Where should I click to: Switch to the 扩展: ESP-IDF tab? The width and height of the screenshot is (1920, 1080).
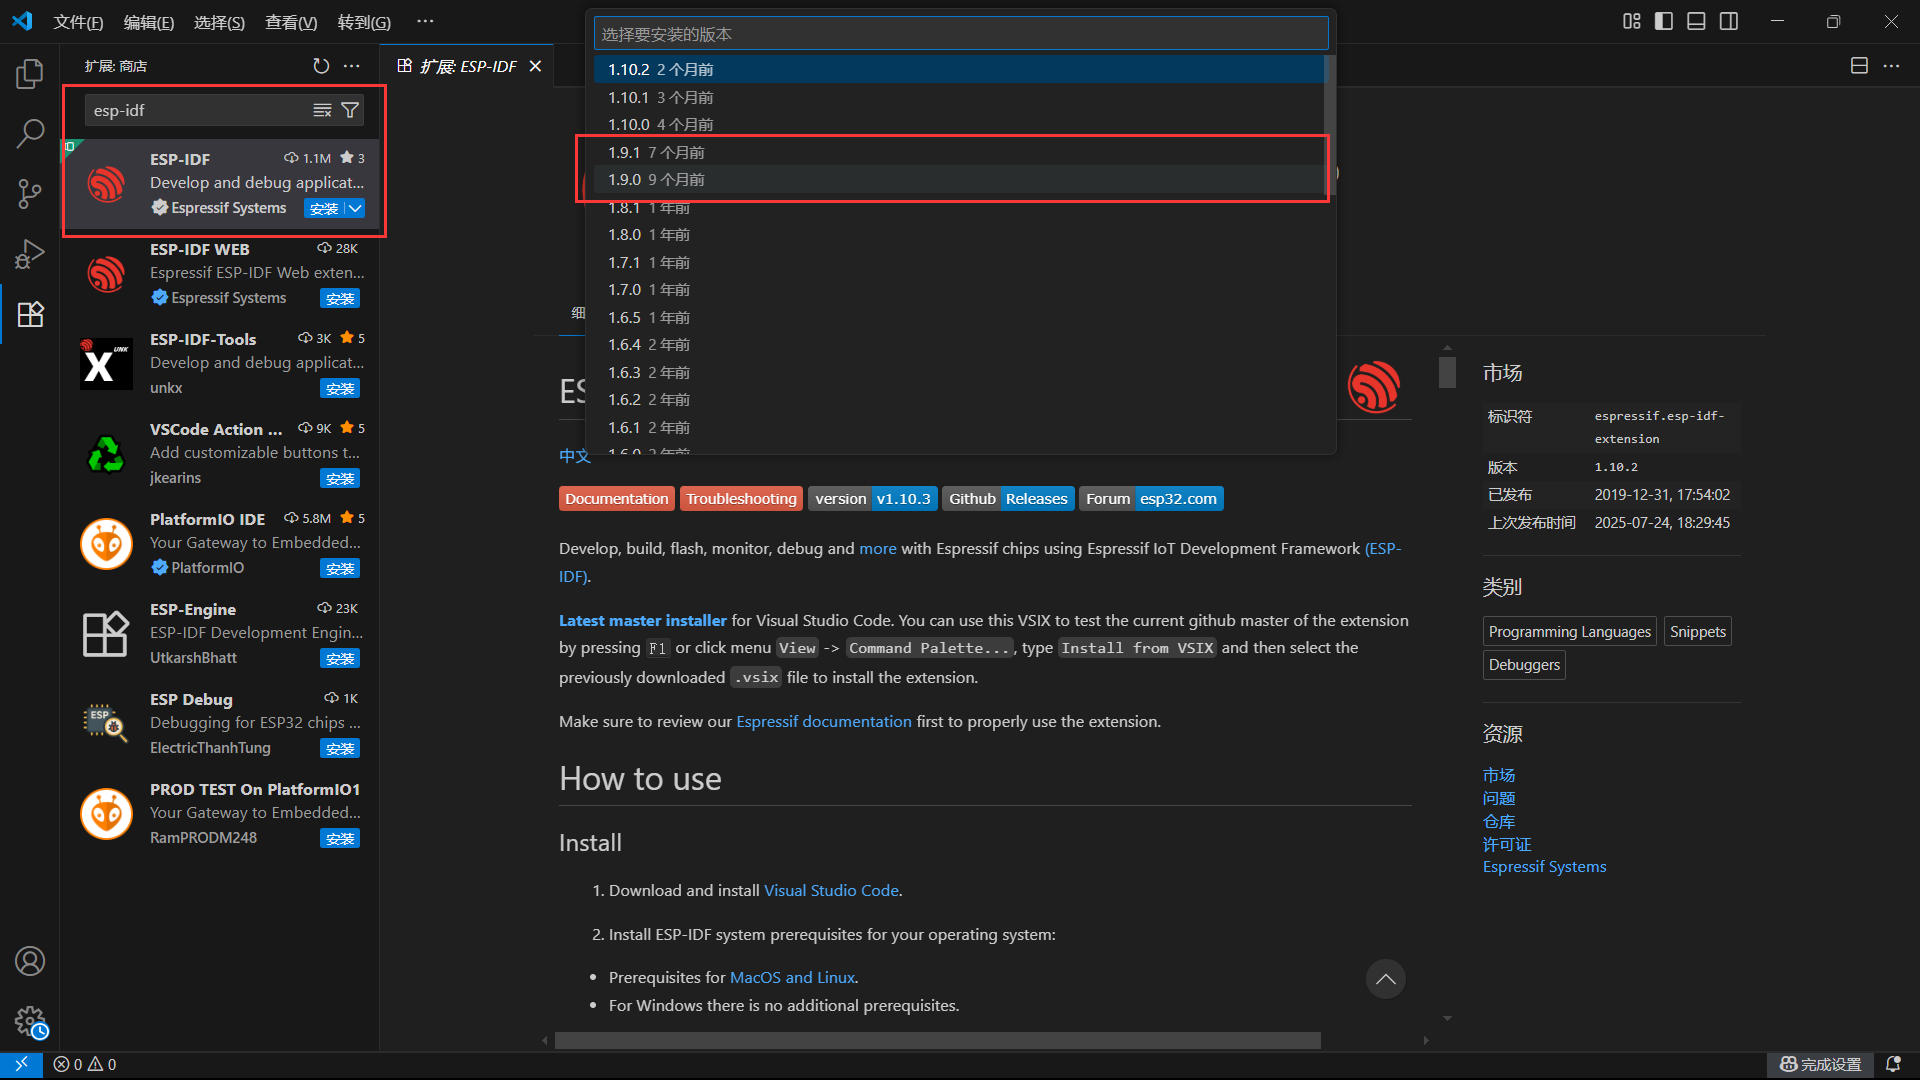(468, 66)
